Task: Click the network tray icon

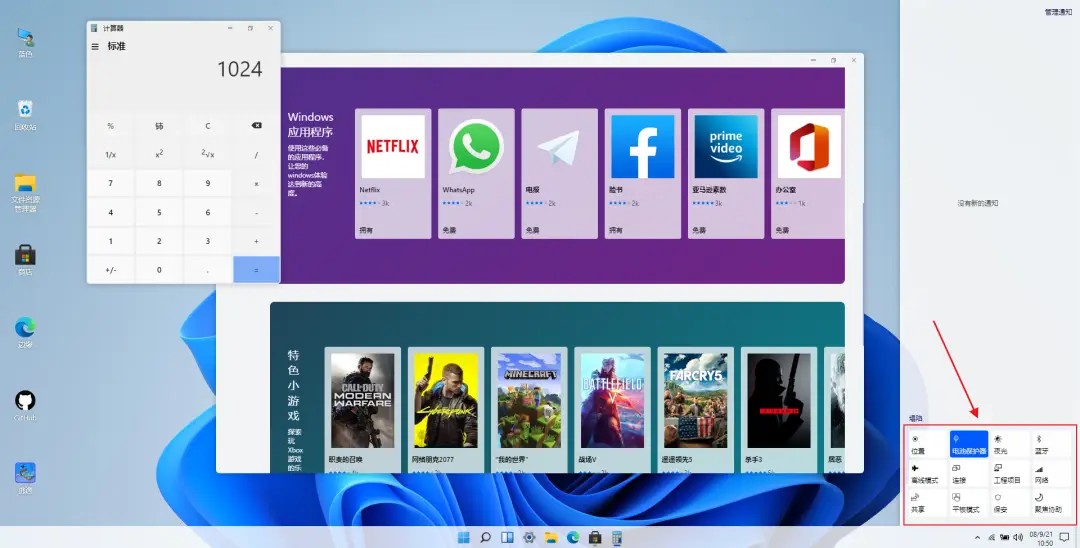Action: click(992, 538)
